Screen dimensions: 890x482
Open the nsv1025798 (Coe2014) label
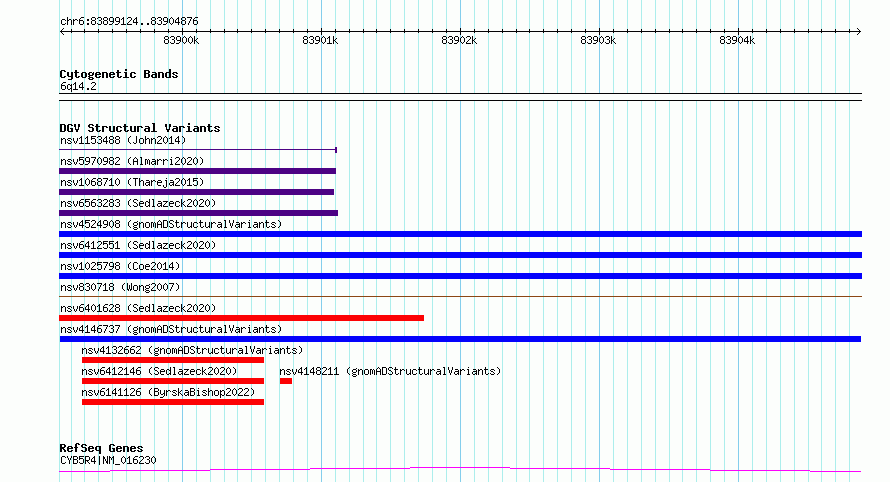tap(120, 266)
